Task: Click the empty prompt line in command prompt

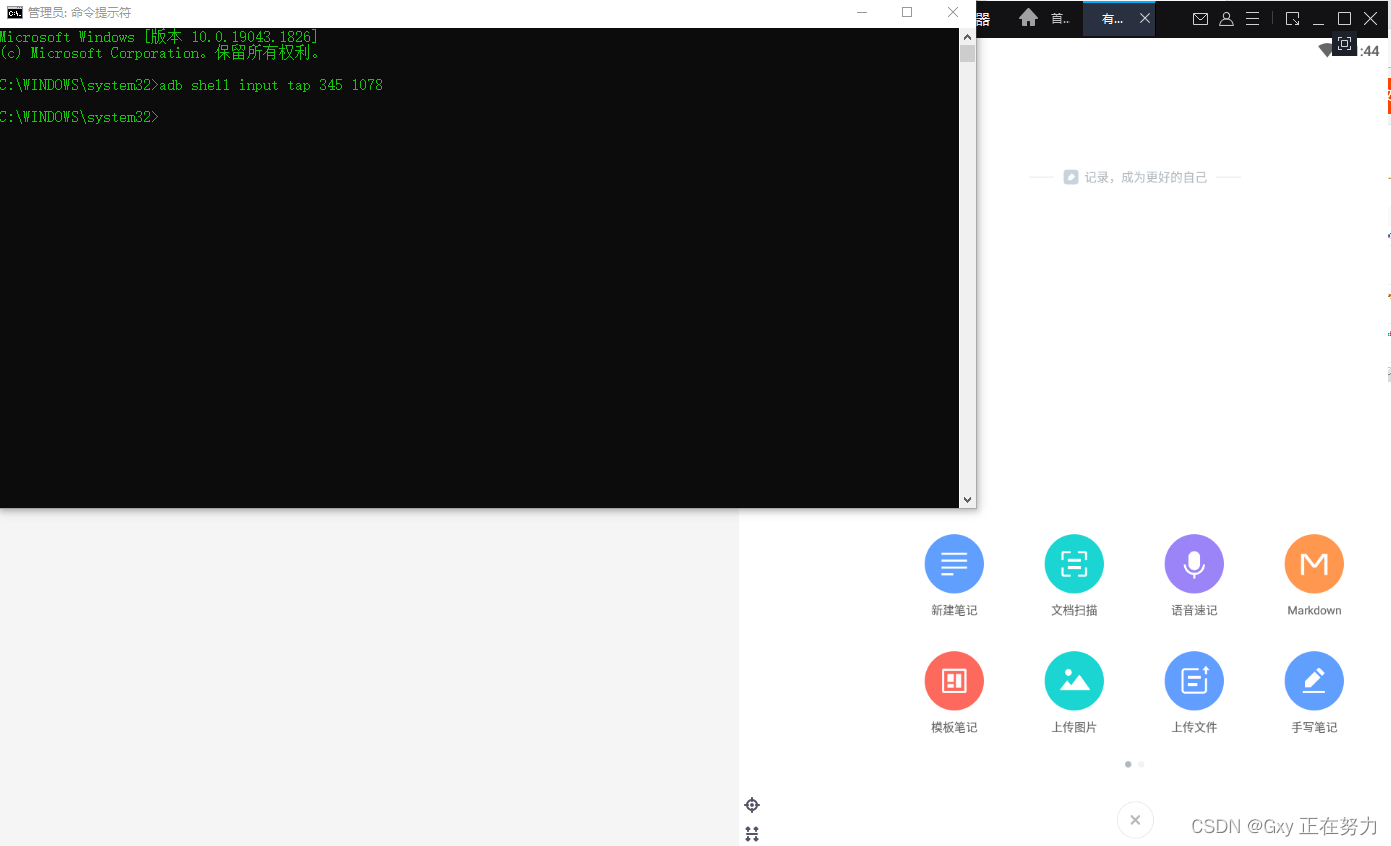Action: coord(79,117)
